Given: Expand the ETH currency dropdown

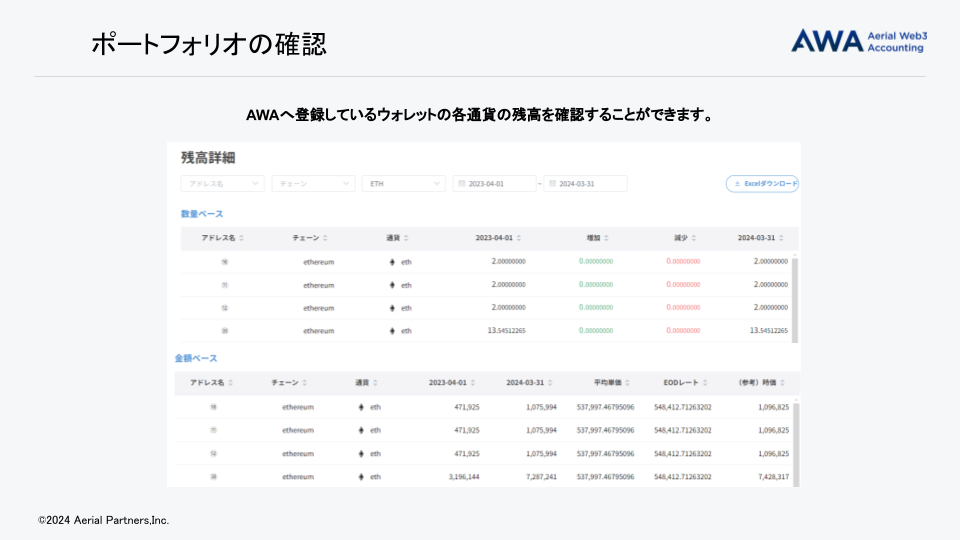Looking at the screenshot, I should pyautogui.click(x=403, y=184).
